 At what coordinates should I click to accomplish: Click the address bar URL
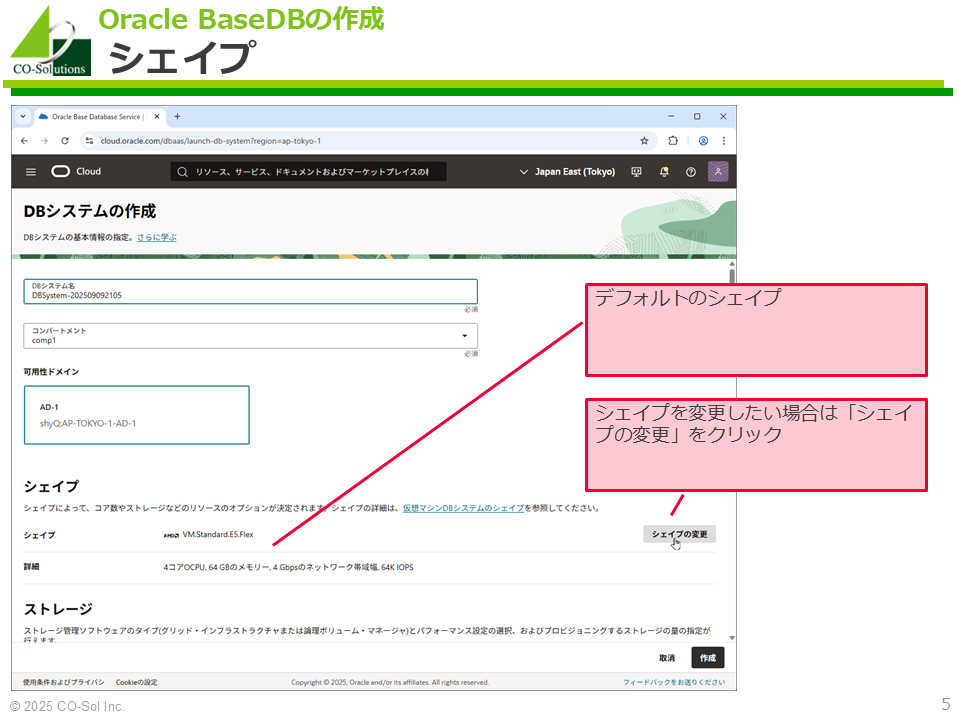point(211,141)
